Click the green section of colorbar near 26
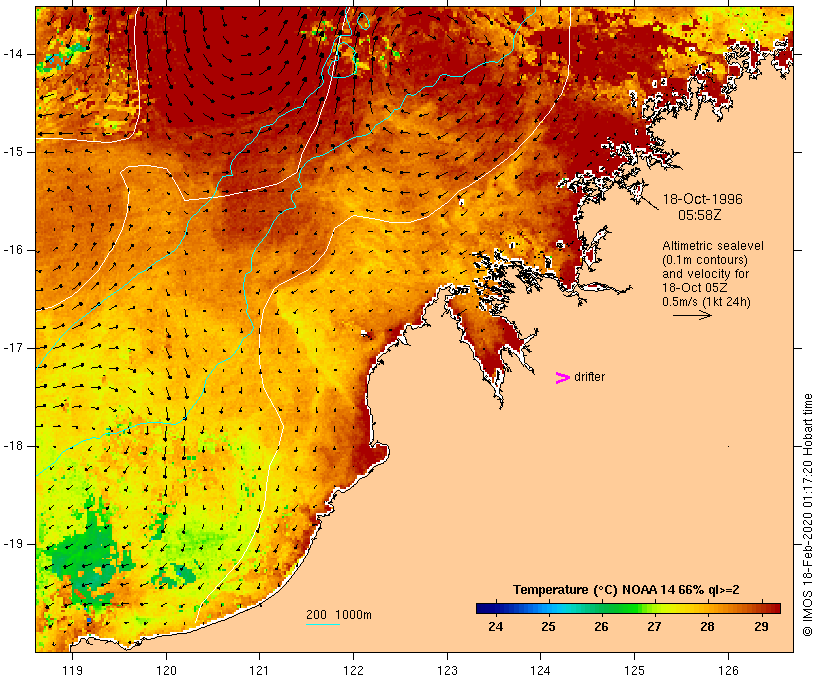Image resolution: width=820 pixels, height=680 pixels. click(601, 608)
